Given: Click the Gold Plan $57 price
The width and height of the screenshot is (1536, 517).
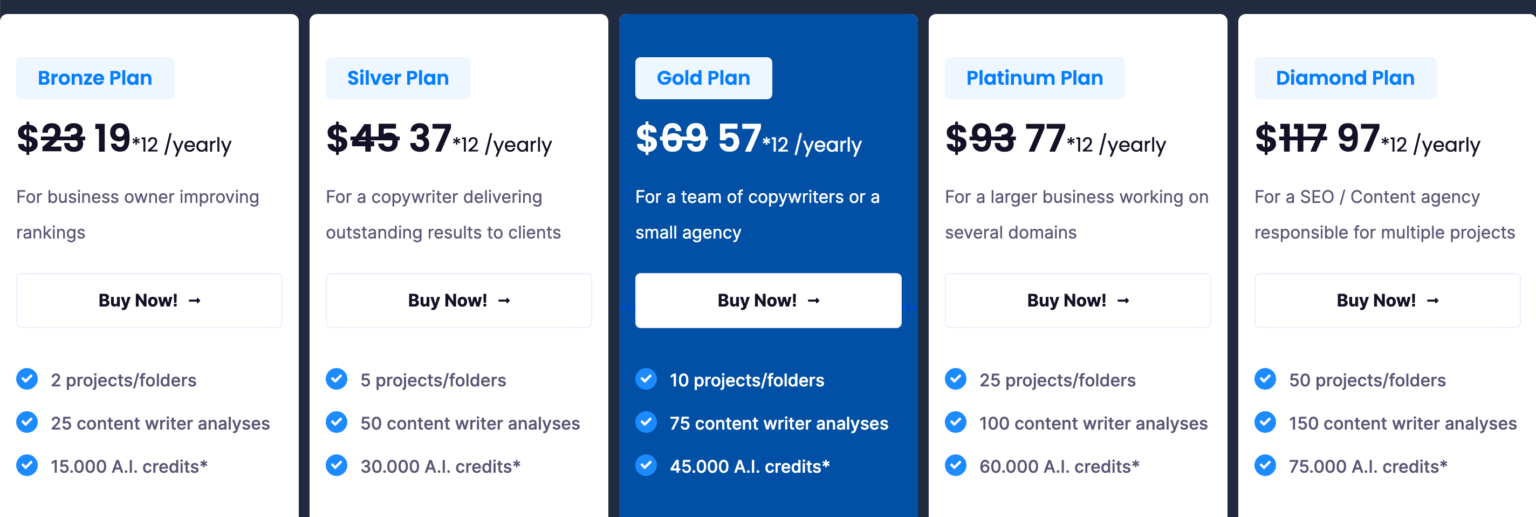Looking at the screenshot, I should pos(739,139).
